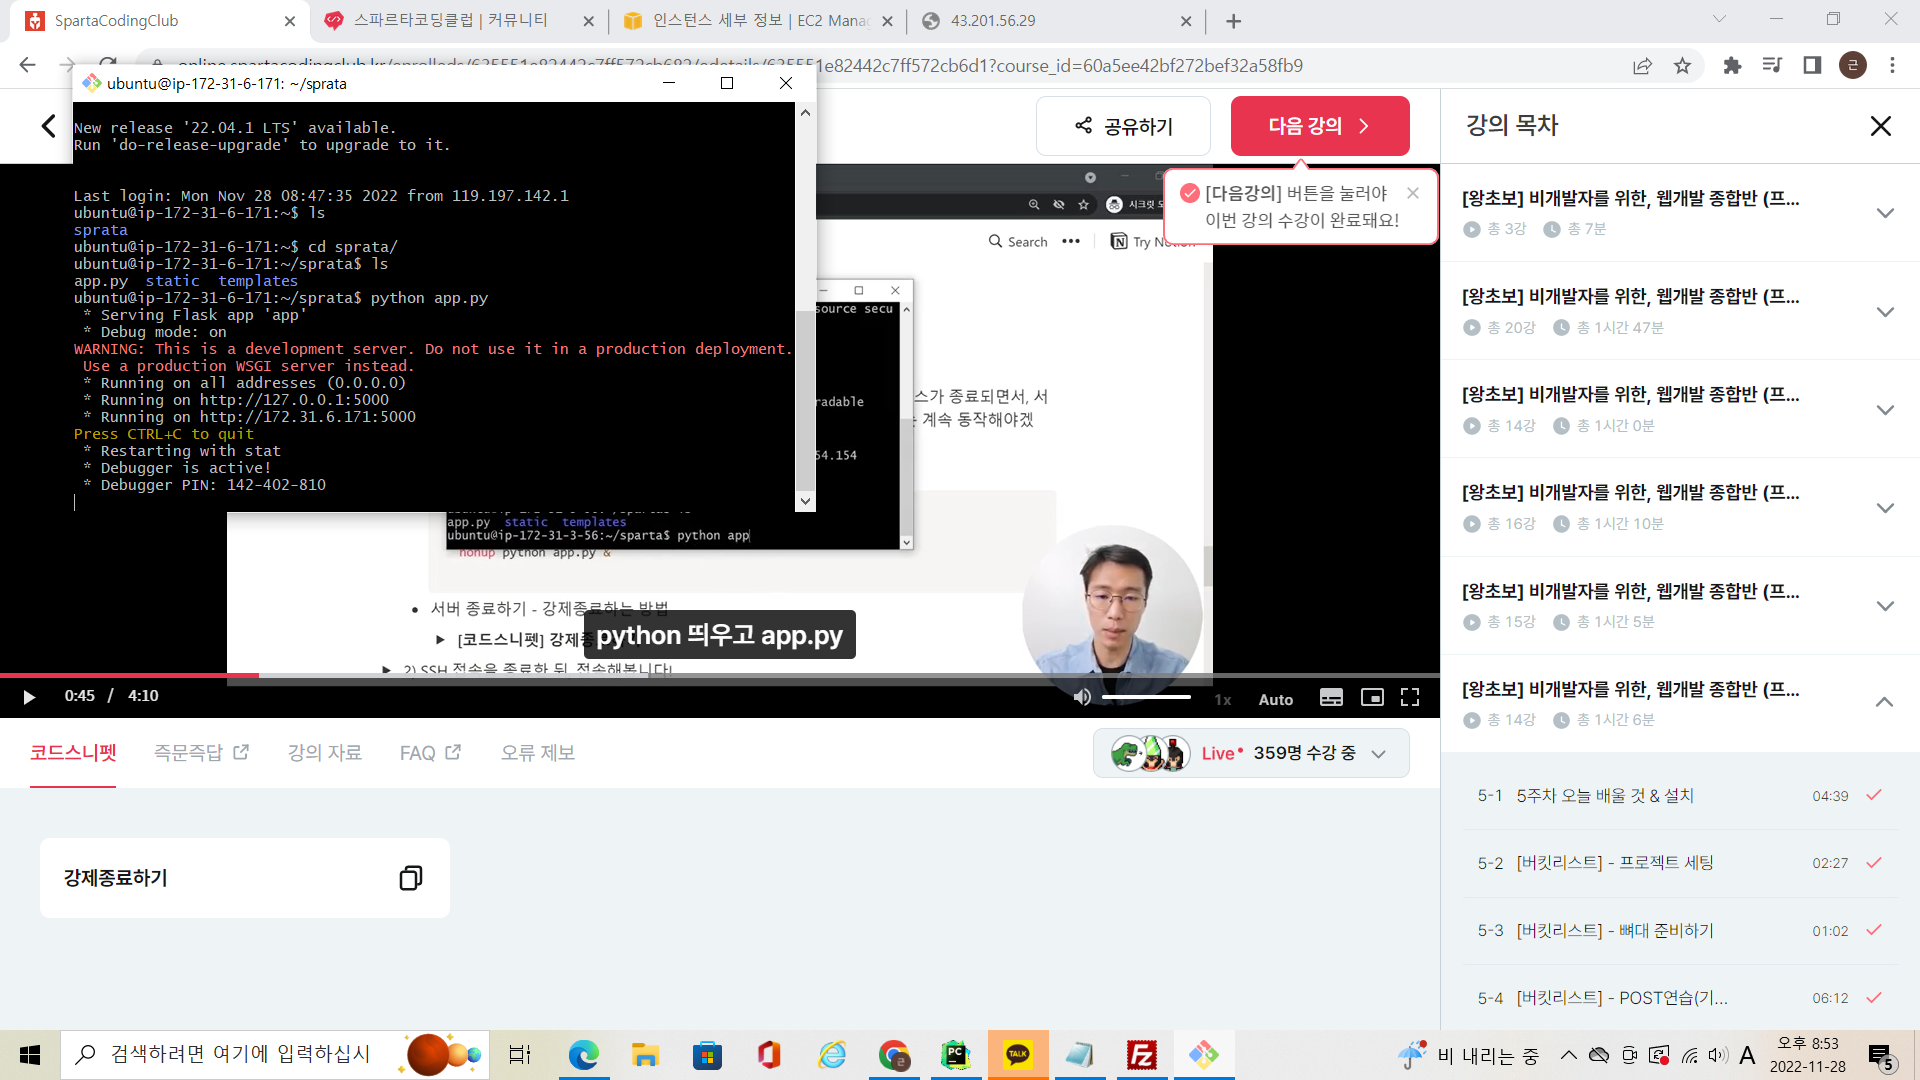The width and height of the screenshot is (1920, 1080).
Task: Adjust the video volume slider
Action: pos(1146,697)
